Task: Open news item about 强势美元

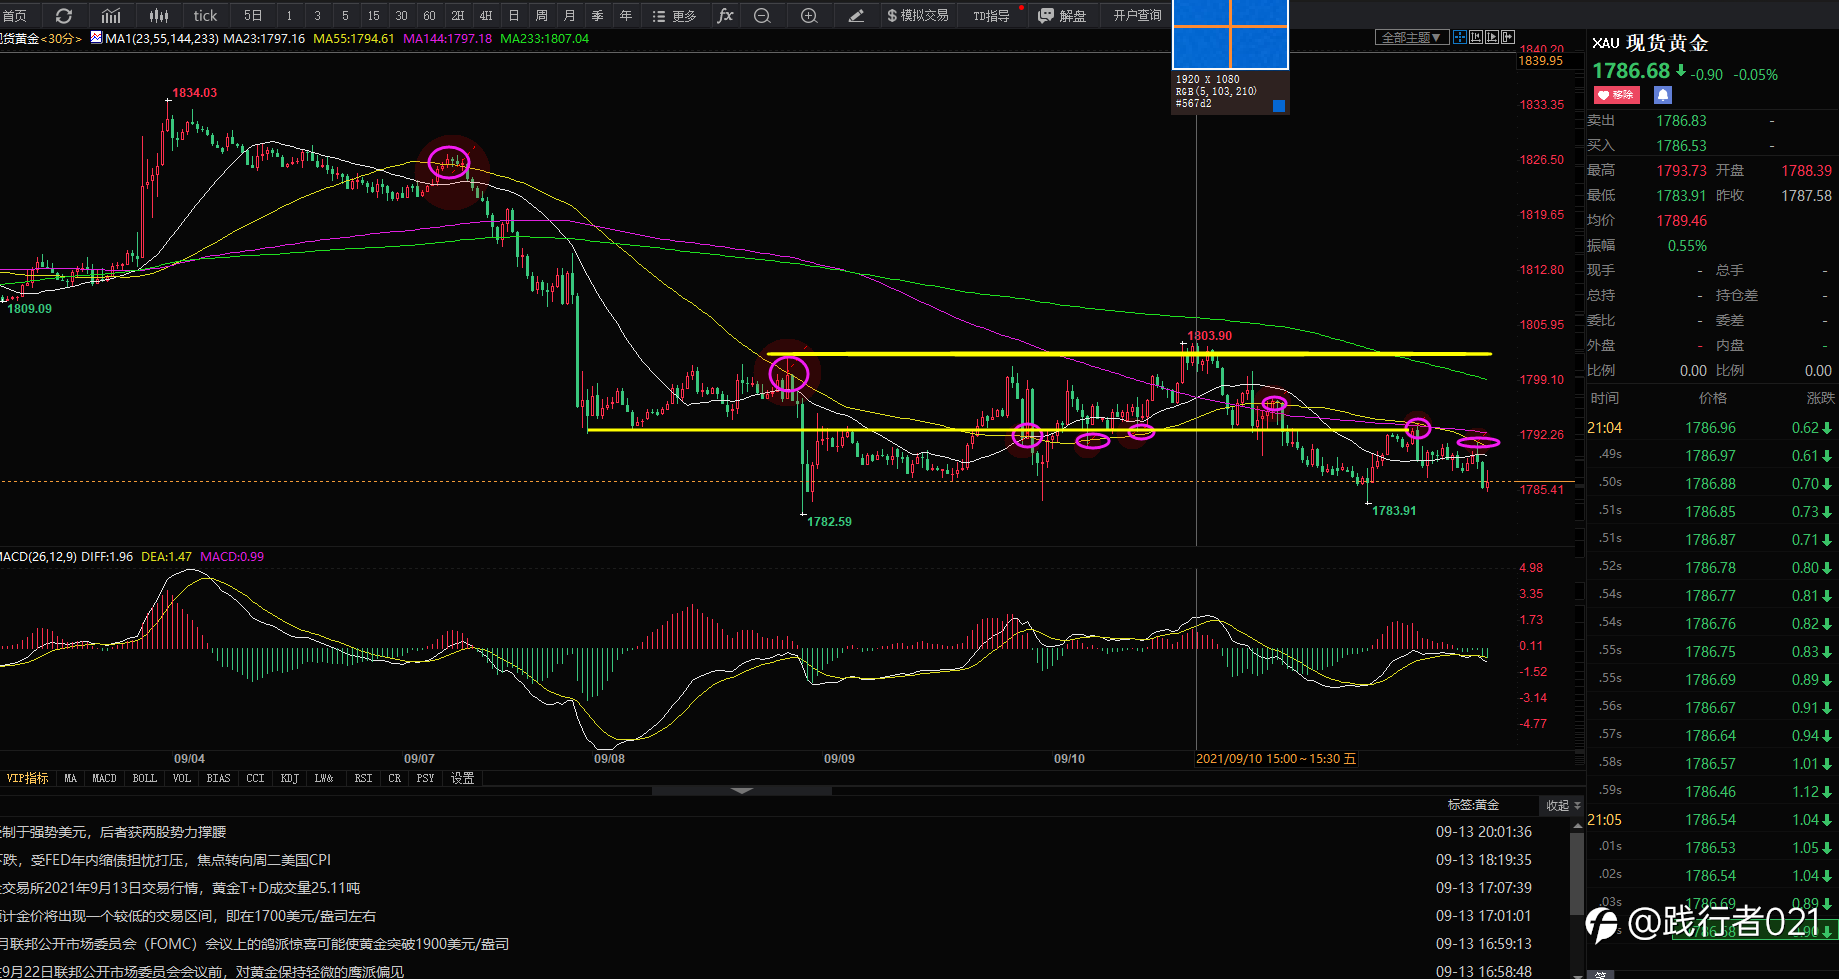Action: (113, 832)
